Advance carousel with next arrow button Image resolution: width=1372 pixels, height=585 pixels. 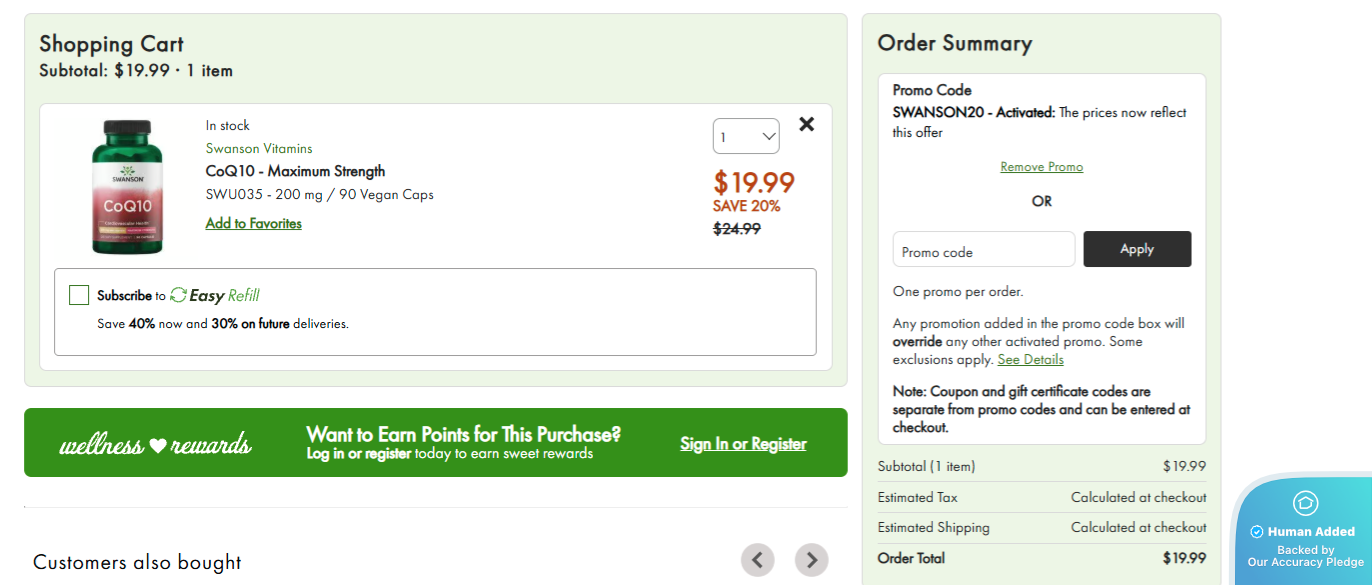click(x=811, y=559)
